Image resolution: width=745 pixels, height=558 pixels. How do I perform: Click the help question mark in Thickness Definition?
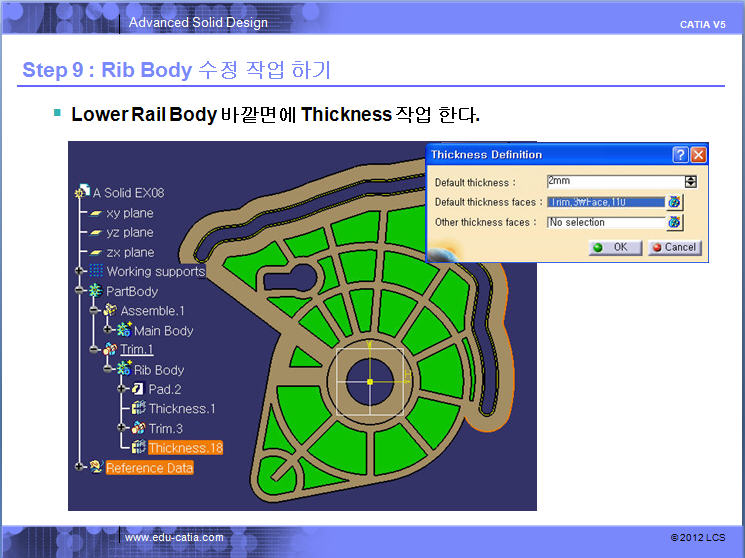coord(680,155)
